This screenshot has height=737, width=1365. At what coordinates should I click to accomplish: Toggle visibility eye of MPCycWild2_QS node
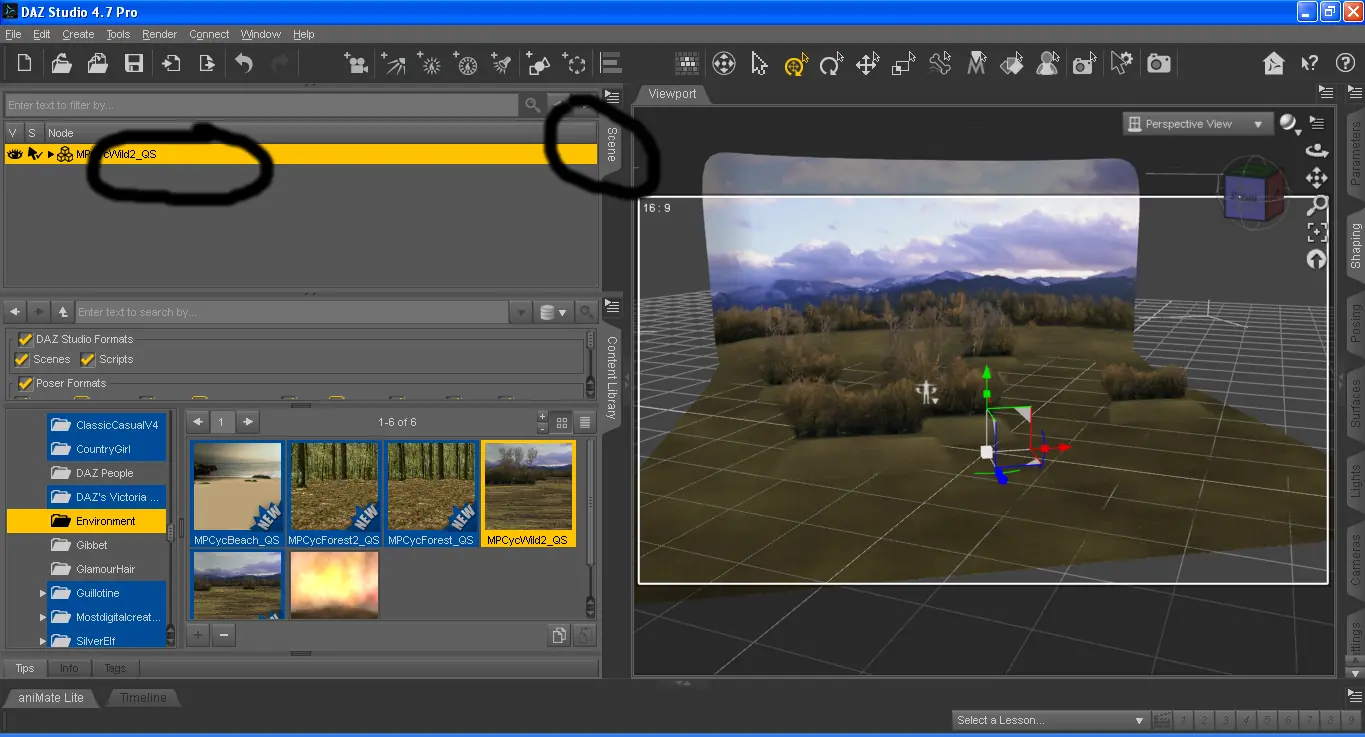[x=14, y=154]
